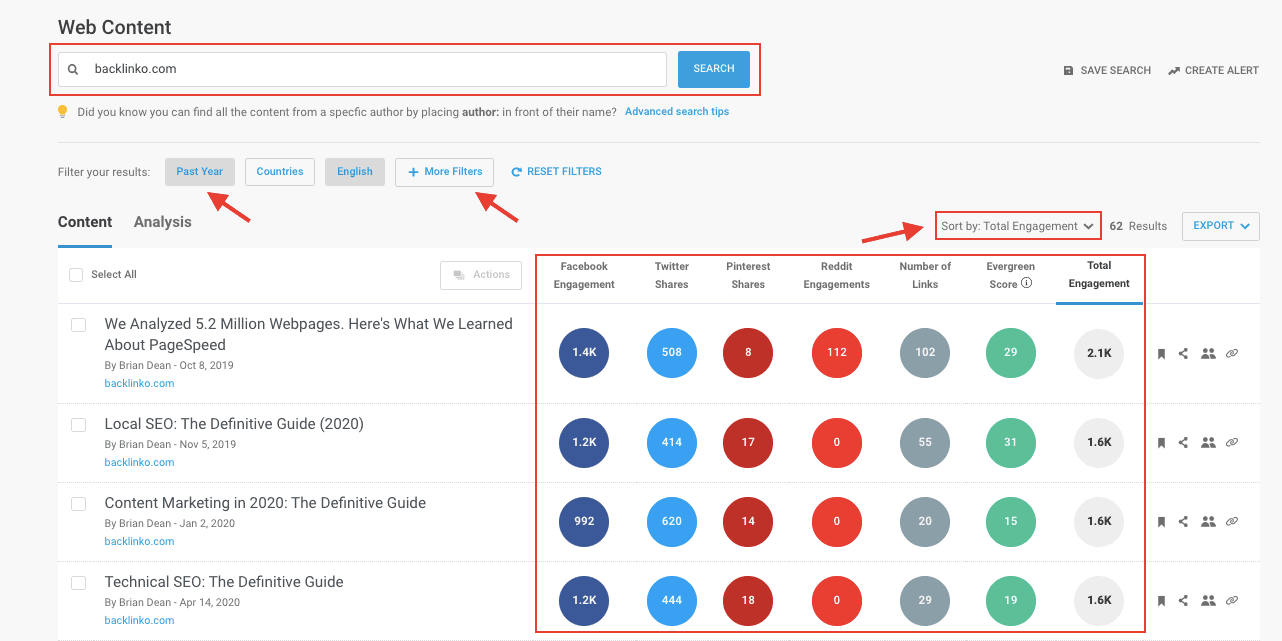Click the Reset Filters refresh icon

coord(517,172)
